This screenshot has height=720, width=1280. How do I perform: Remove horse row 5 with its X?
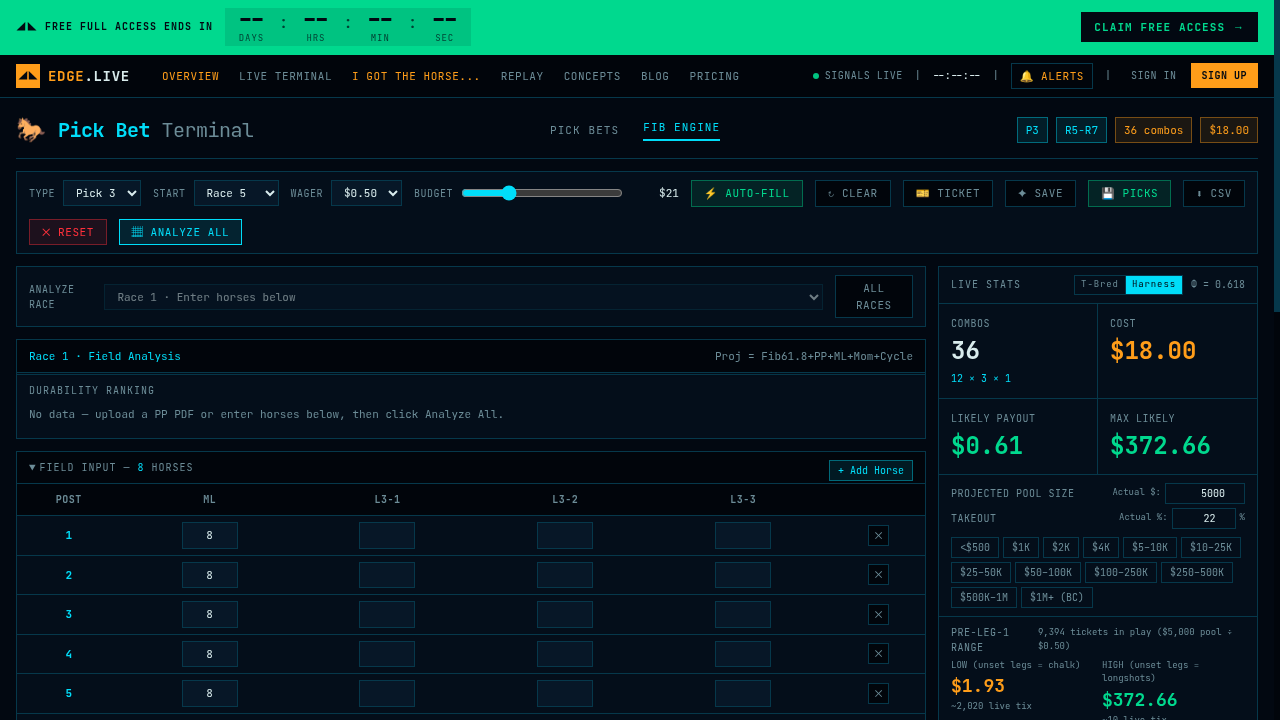pyautogui.click(x=878, y=694)
